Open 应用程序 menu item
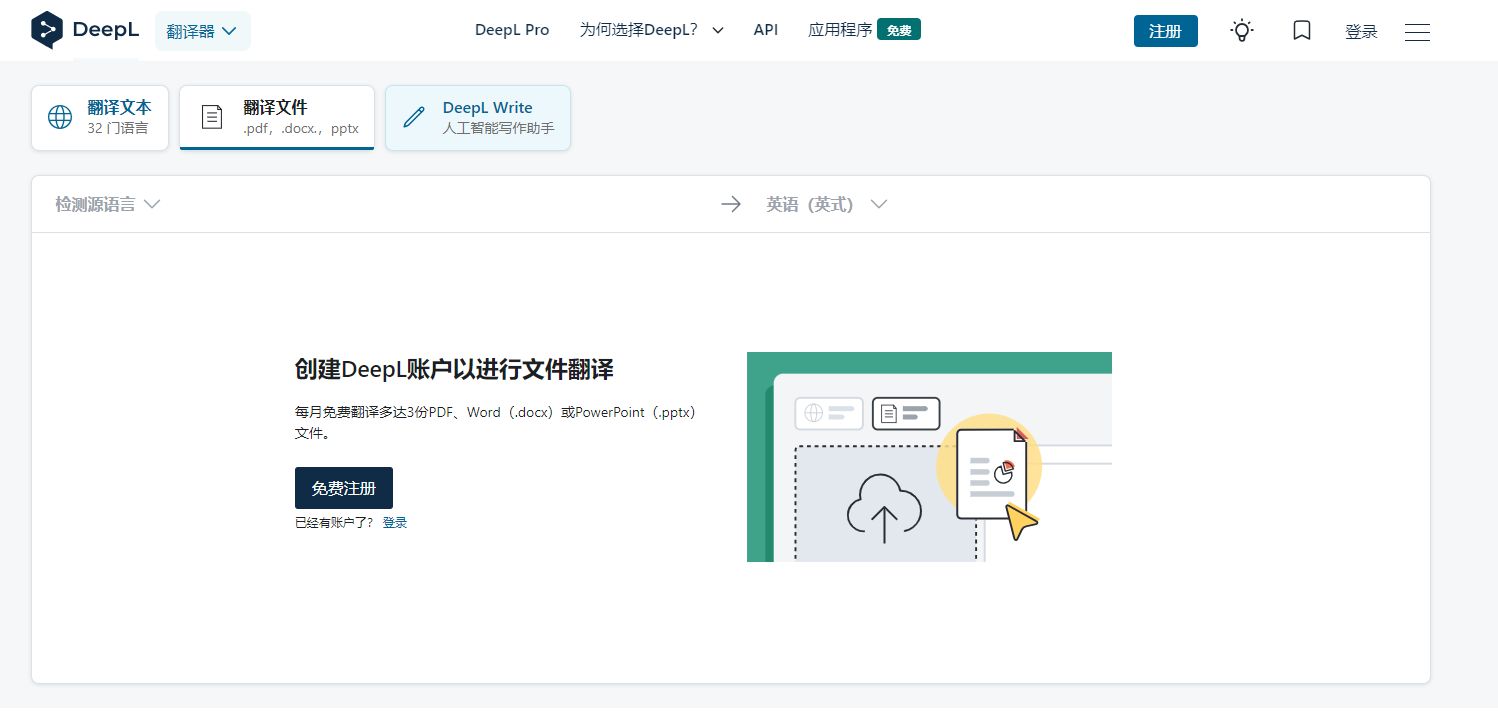Screen dimensions: 1498x711 click(840, 30)
